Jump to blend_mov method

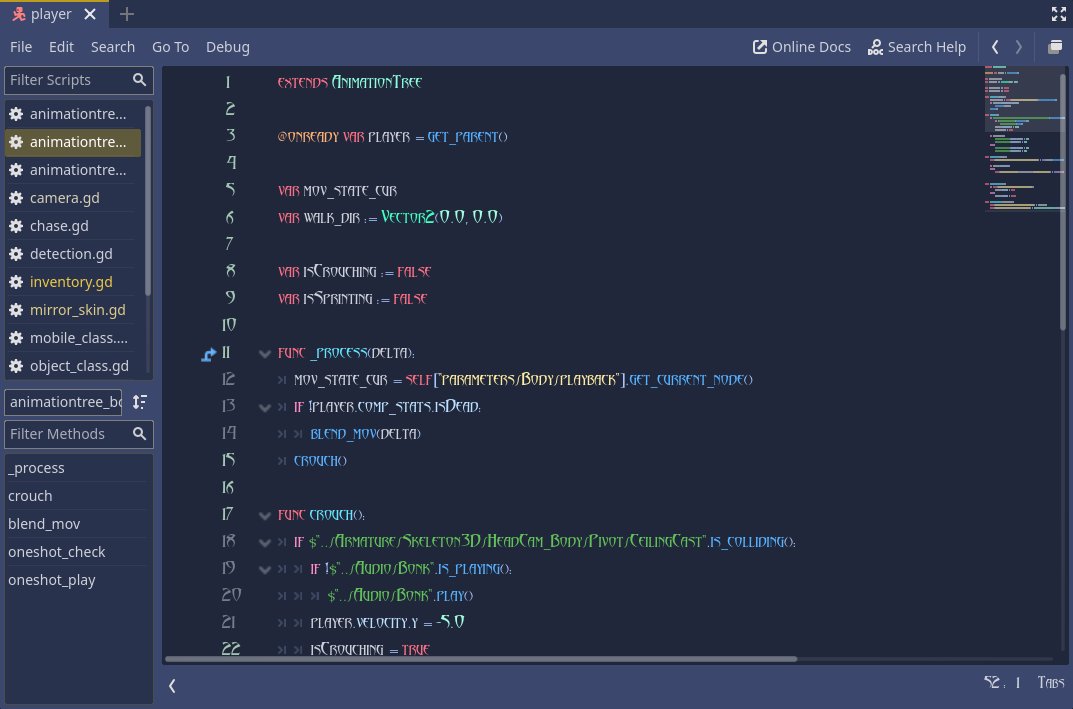tap(77, 524)
